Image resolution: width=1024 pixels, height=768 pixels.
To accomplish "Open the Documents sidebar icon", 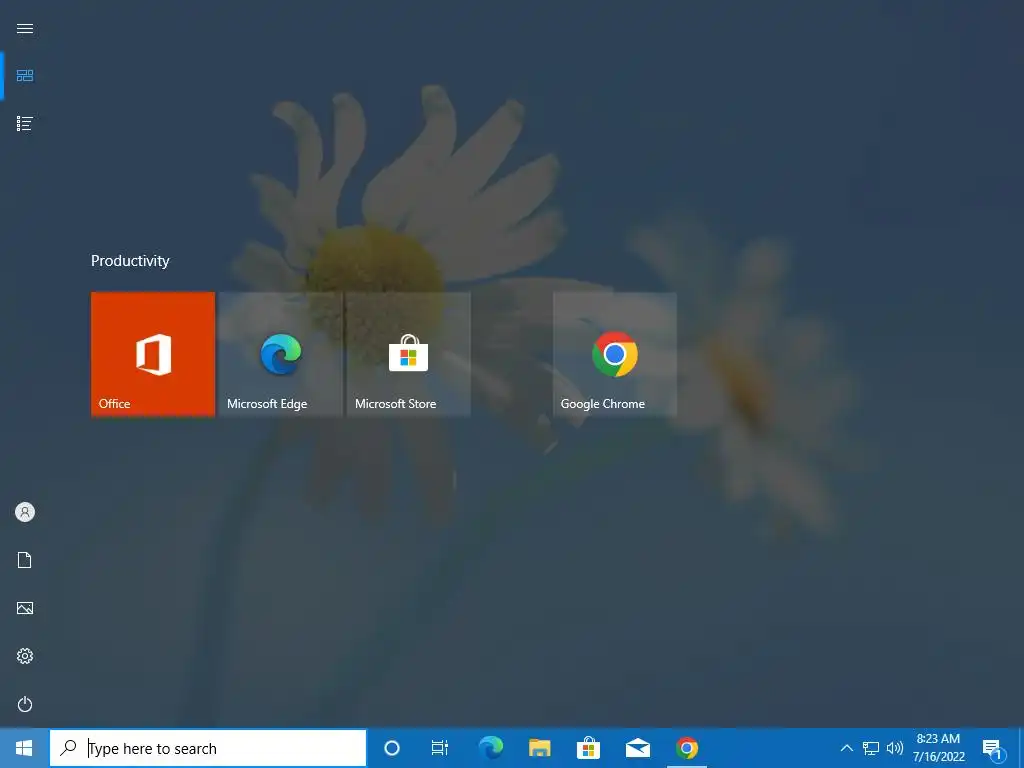I will pos(25,560).
